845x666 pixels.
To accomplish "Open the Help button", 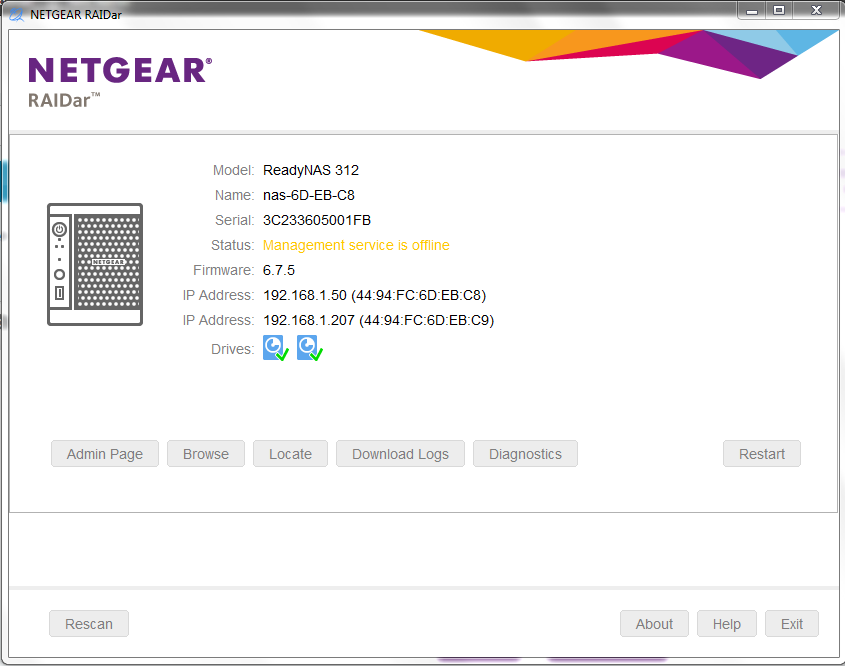I will click(x=727, y=624).
